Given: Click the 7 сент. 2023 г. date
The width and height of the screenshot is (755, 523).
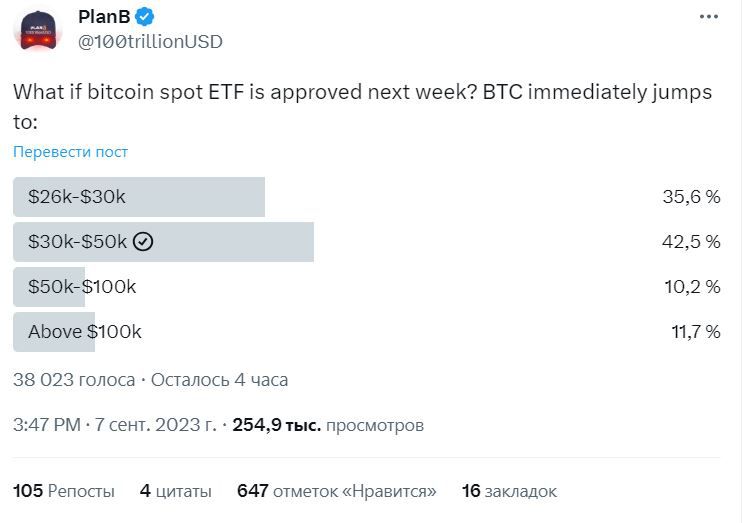Looking at the screenshot, I should [155, 425].
